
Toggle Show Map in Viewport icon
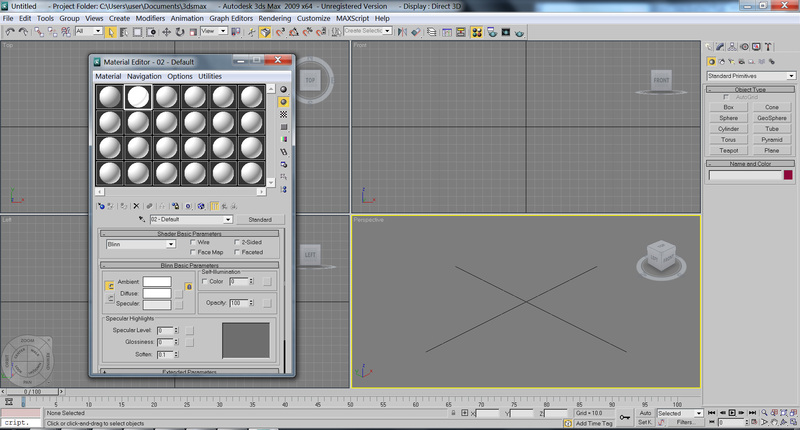coord(201,206)
